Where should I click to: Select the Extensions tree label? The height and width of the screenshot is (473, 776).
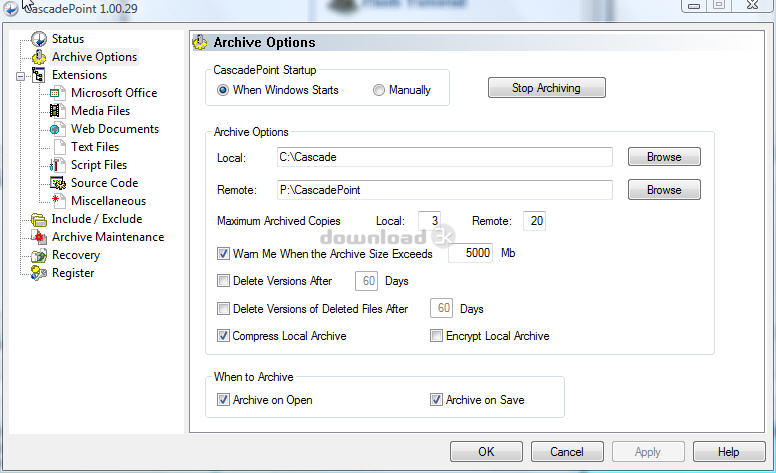click(x=79, y=75)
